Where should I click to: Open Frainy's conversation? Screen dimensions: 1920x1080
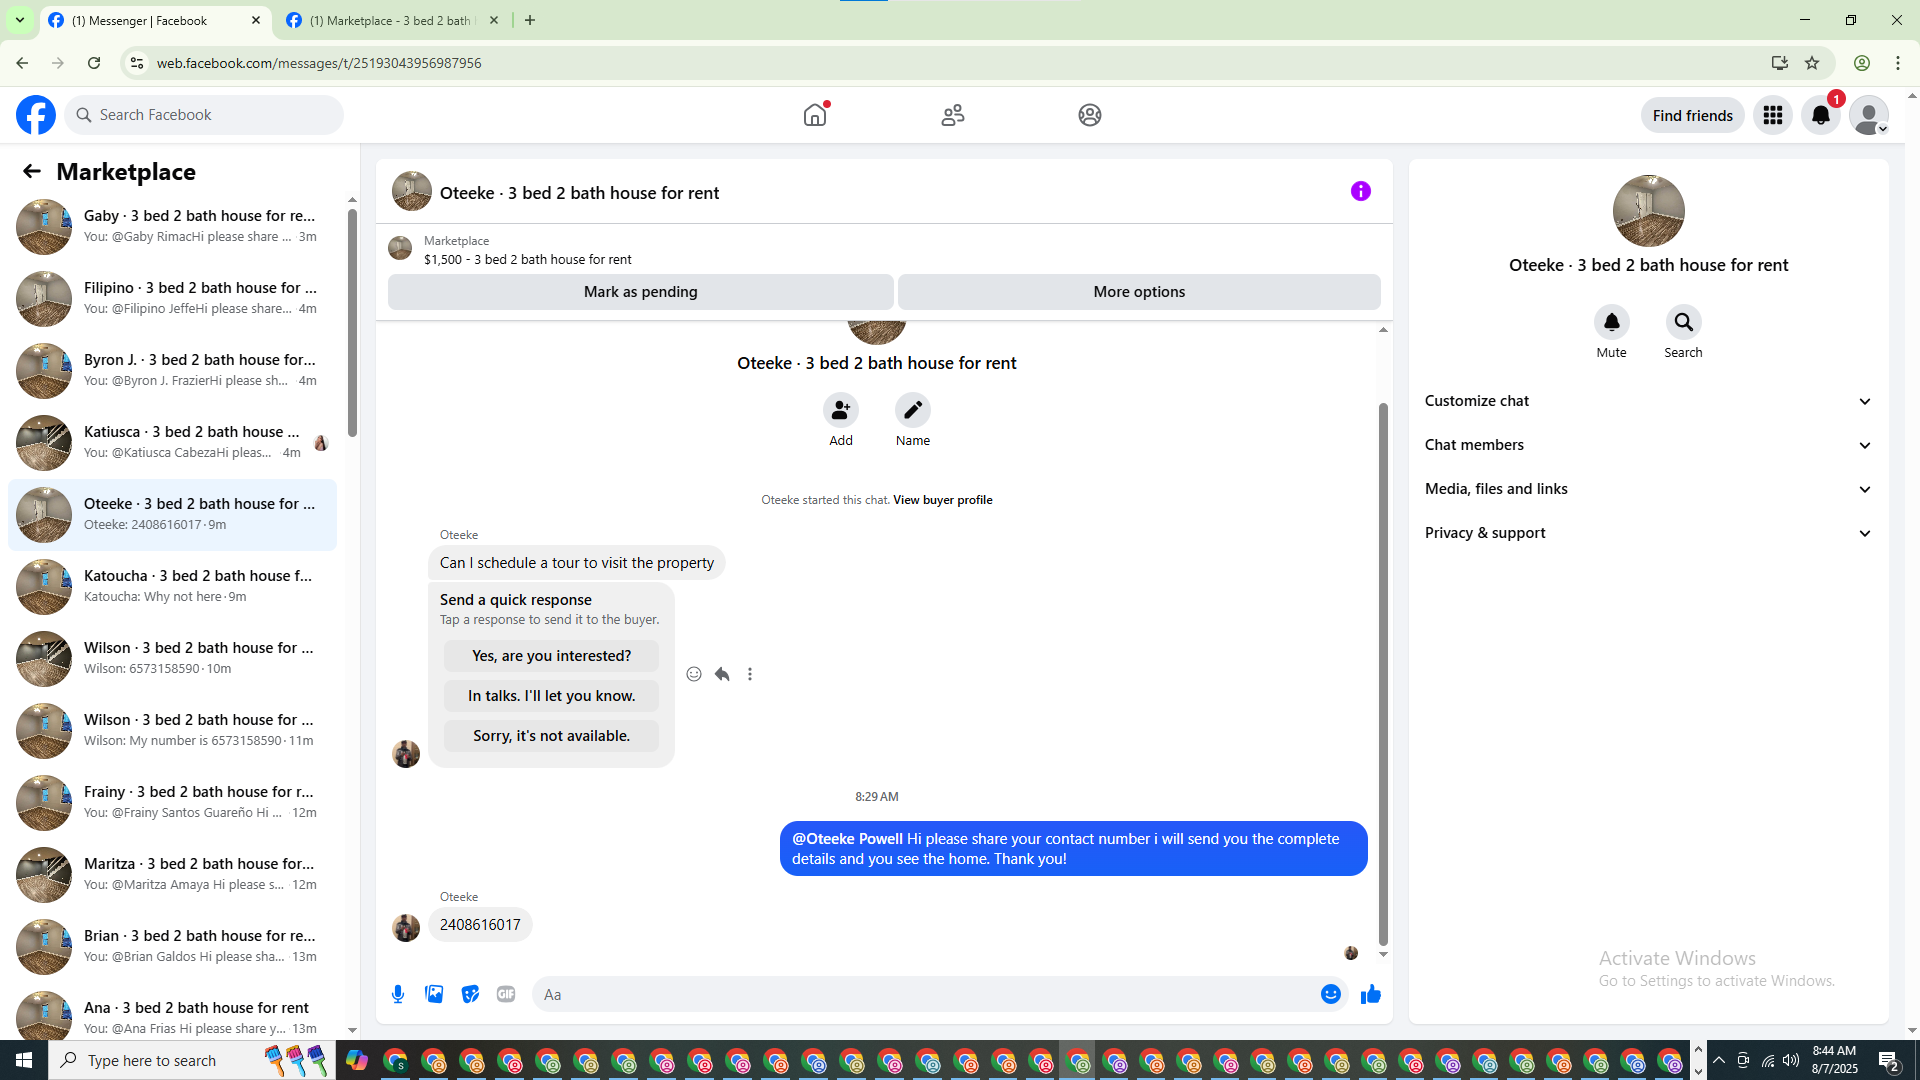[172, 803]
